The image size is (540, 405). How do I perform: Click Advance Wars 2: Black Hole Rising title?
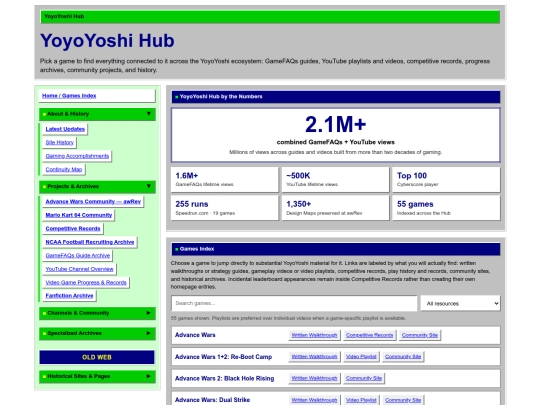point(224,378)
